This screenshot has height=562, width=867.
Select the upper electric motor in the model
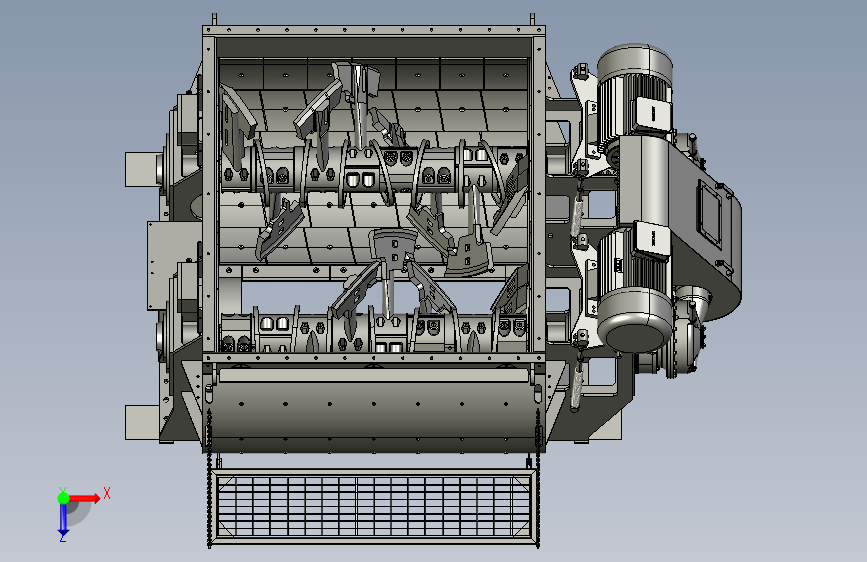click(x=635, y=91)
